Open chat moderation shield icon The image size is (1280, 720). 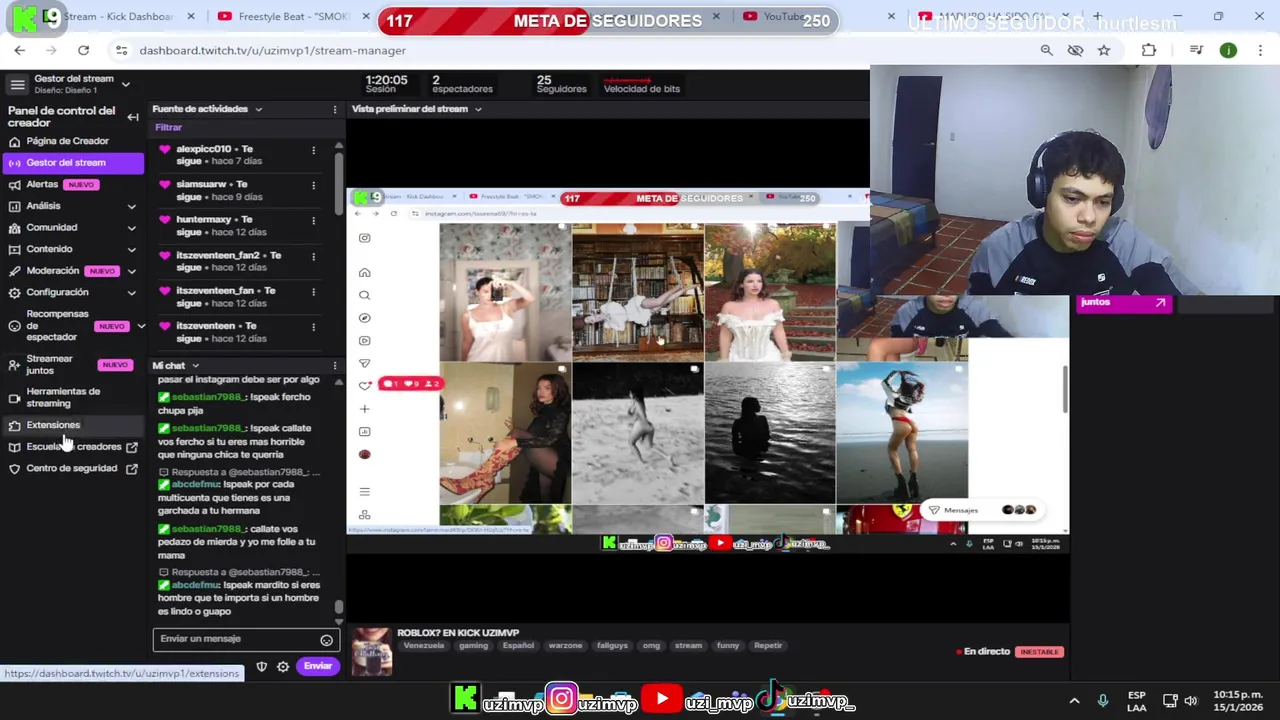[261, 667]
